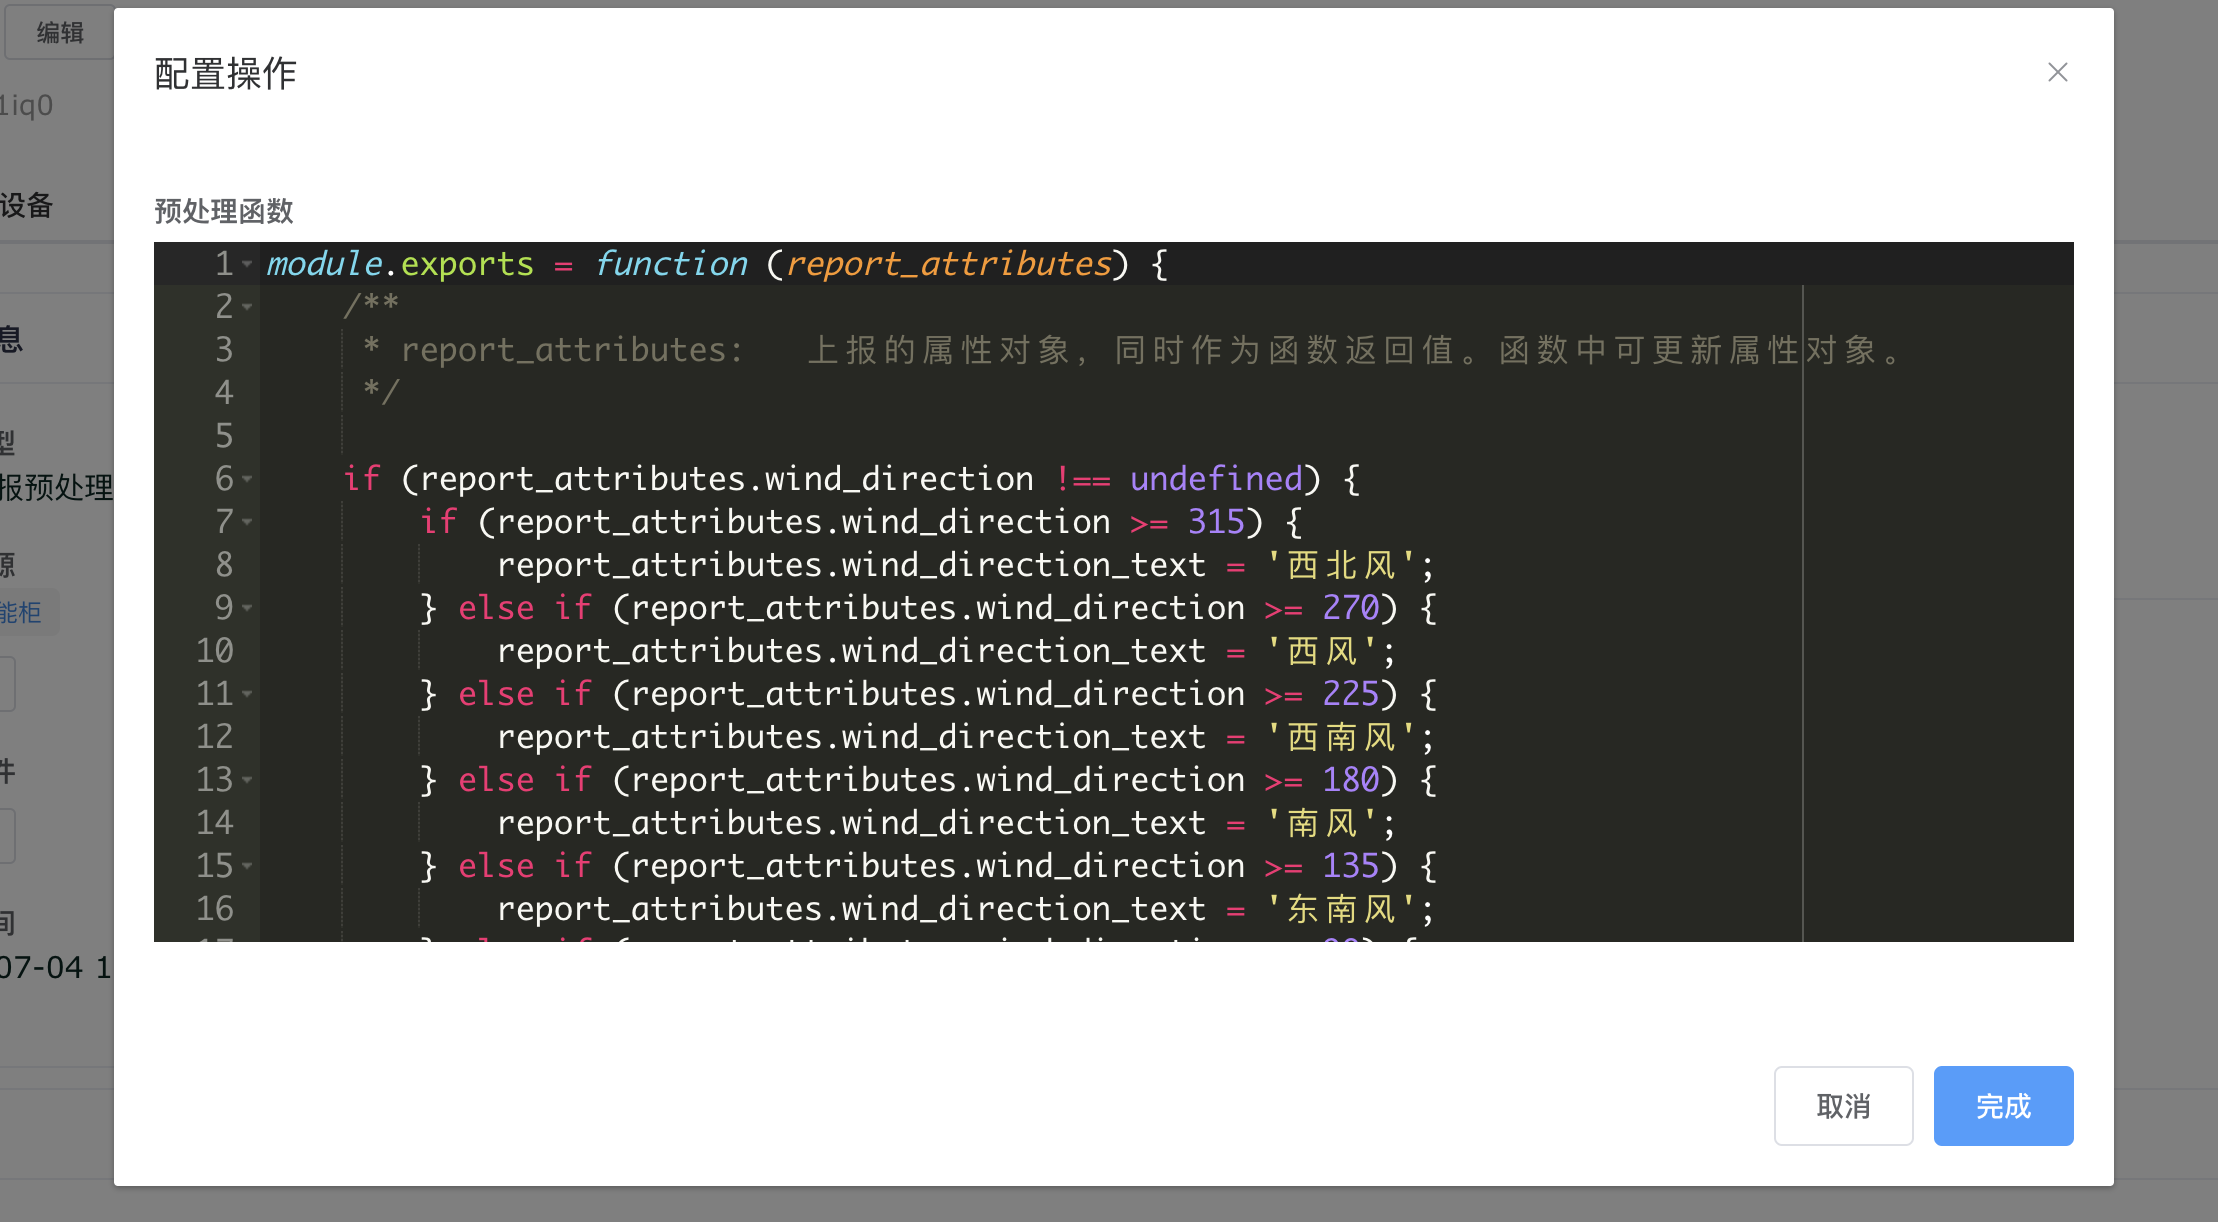This screenshot has width=2218, height=1222.
Task: Click the 取消 button
Action: click(x=1843, y=1106)
